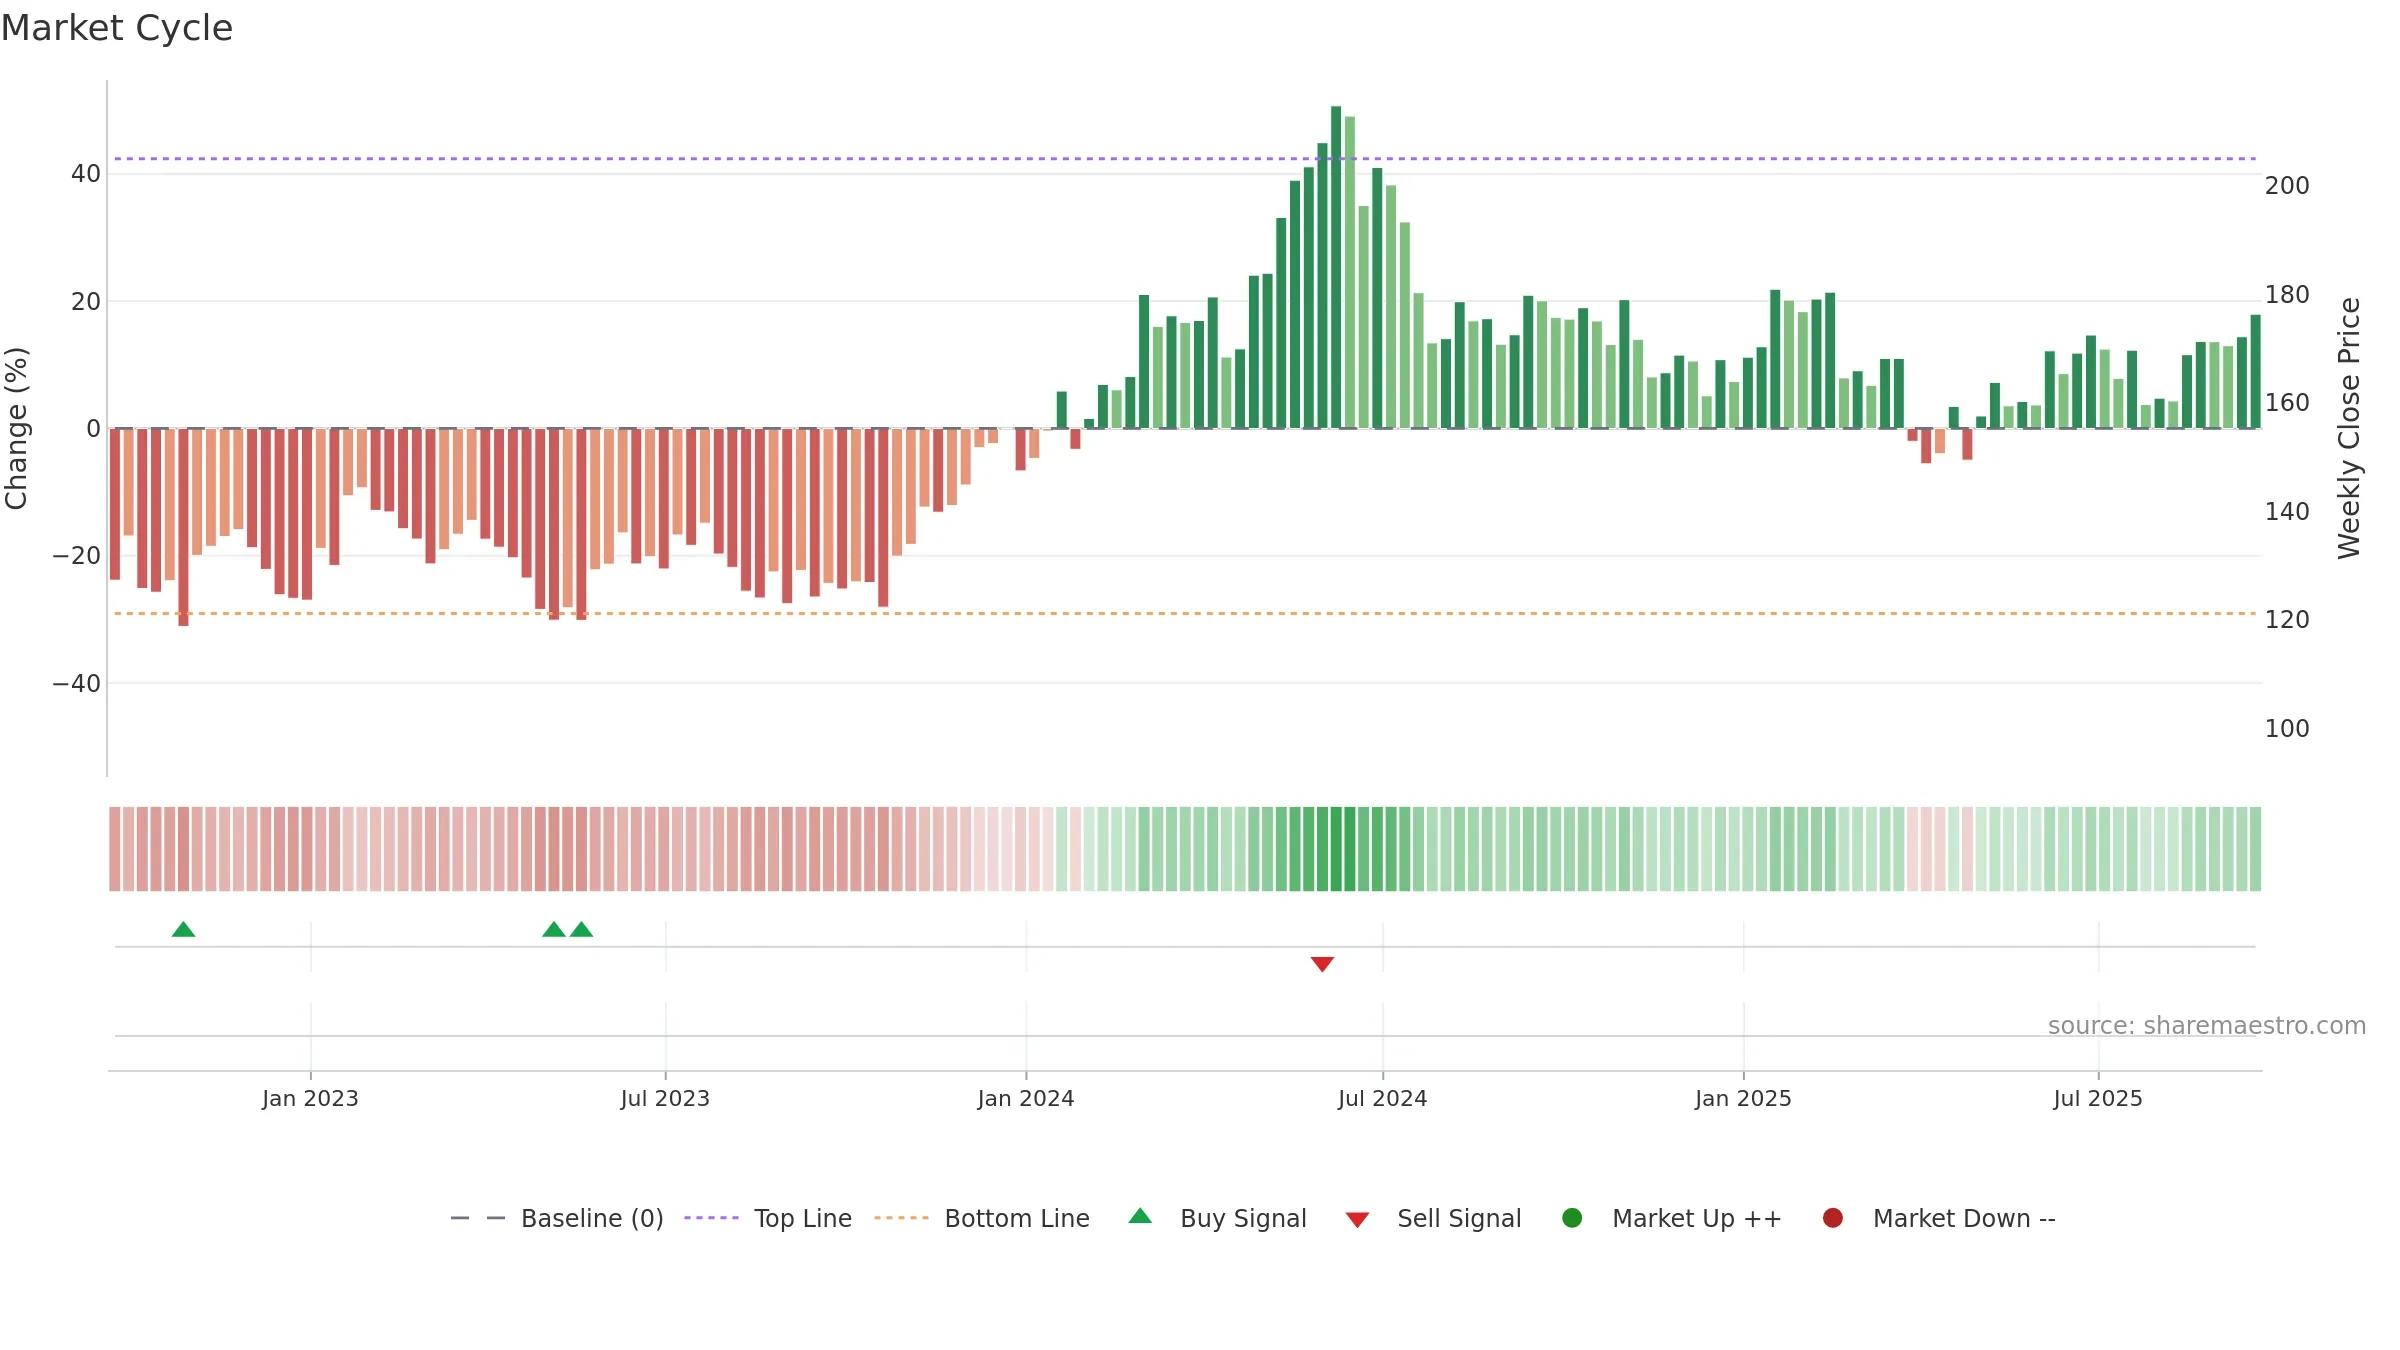This screenshot has height=1350, width=2400.
Task: Click the 200 tick on the right axis
Action: coord(2288,186)
